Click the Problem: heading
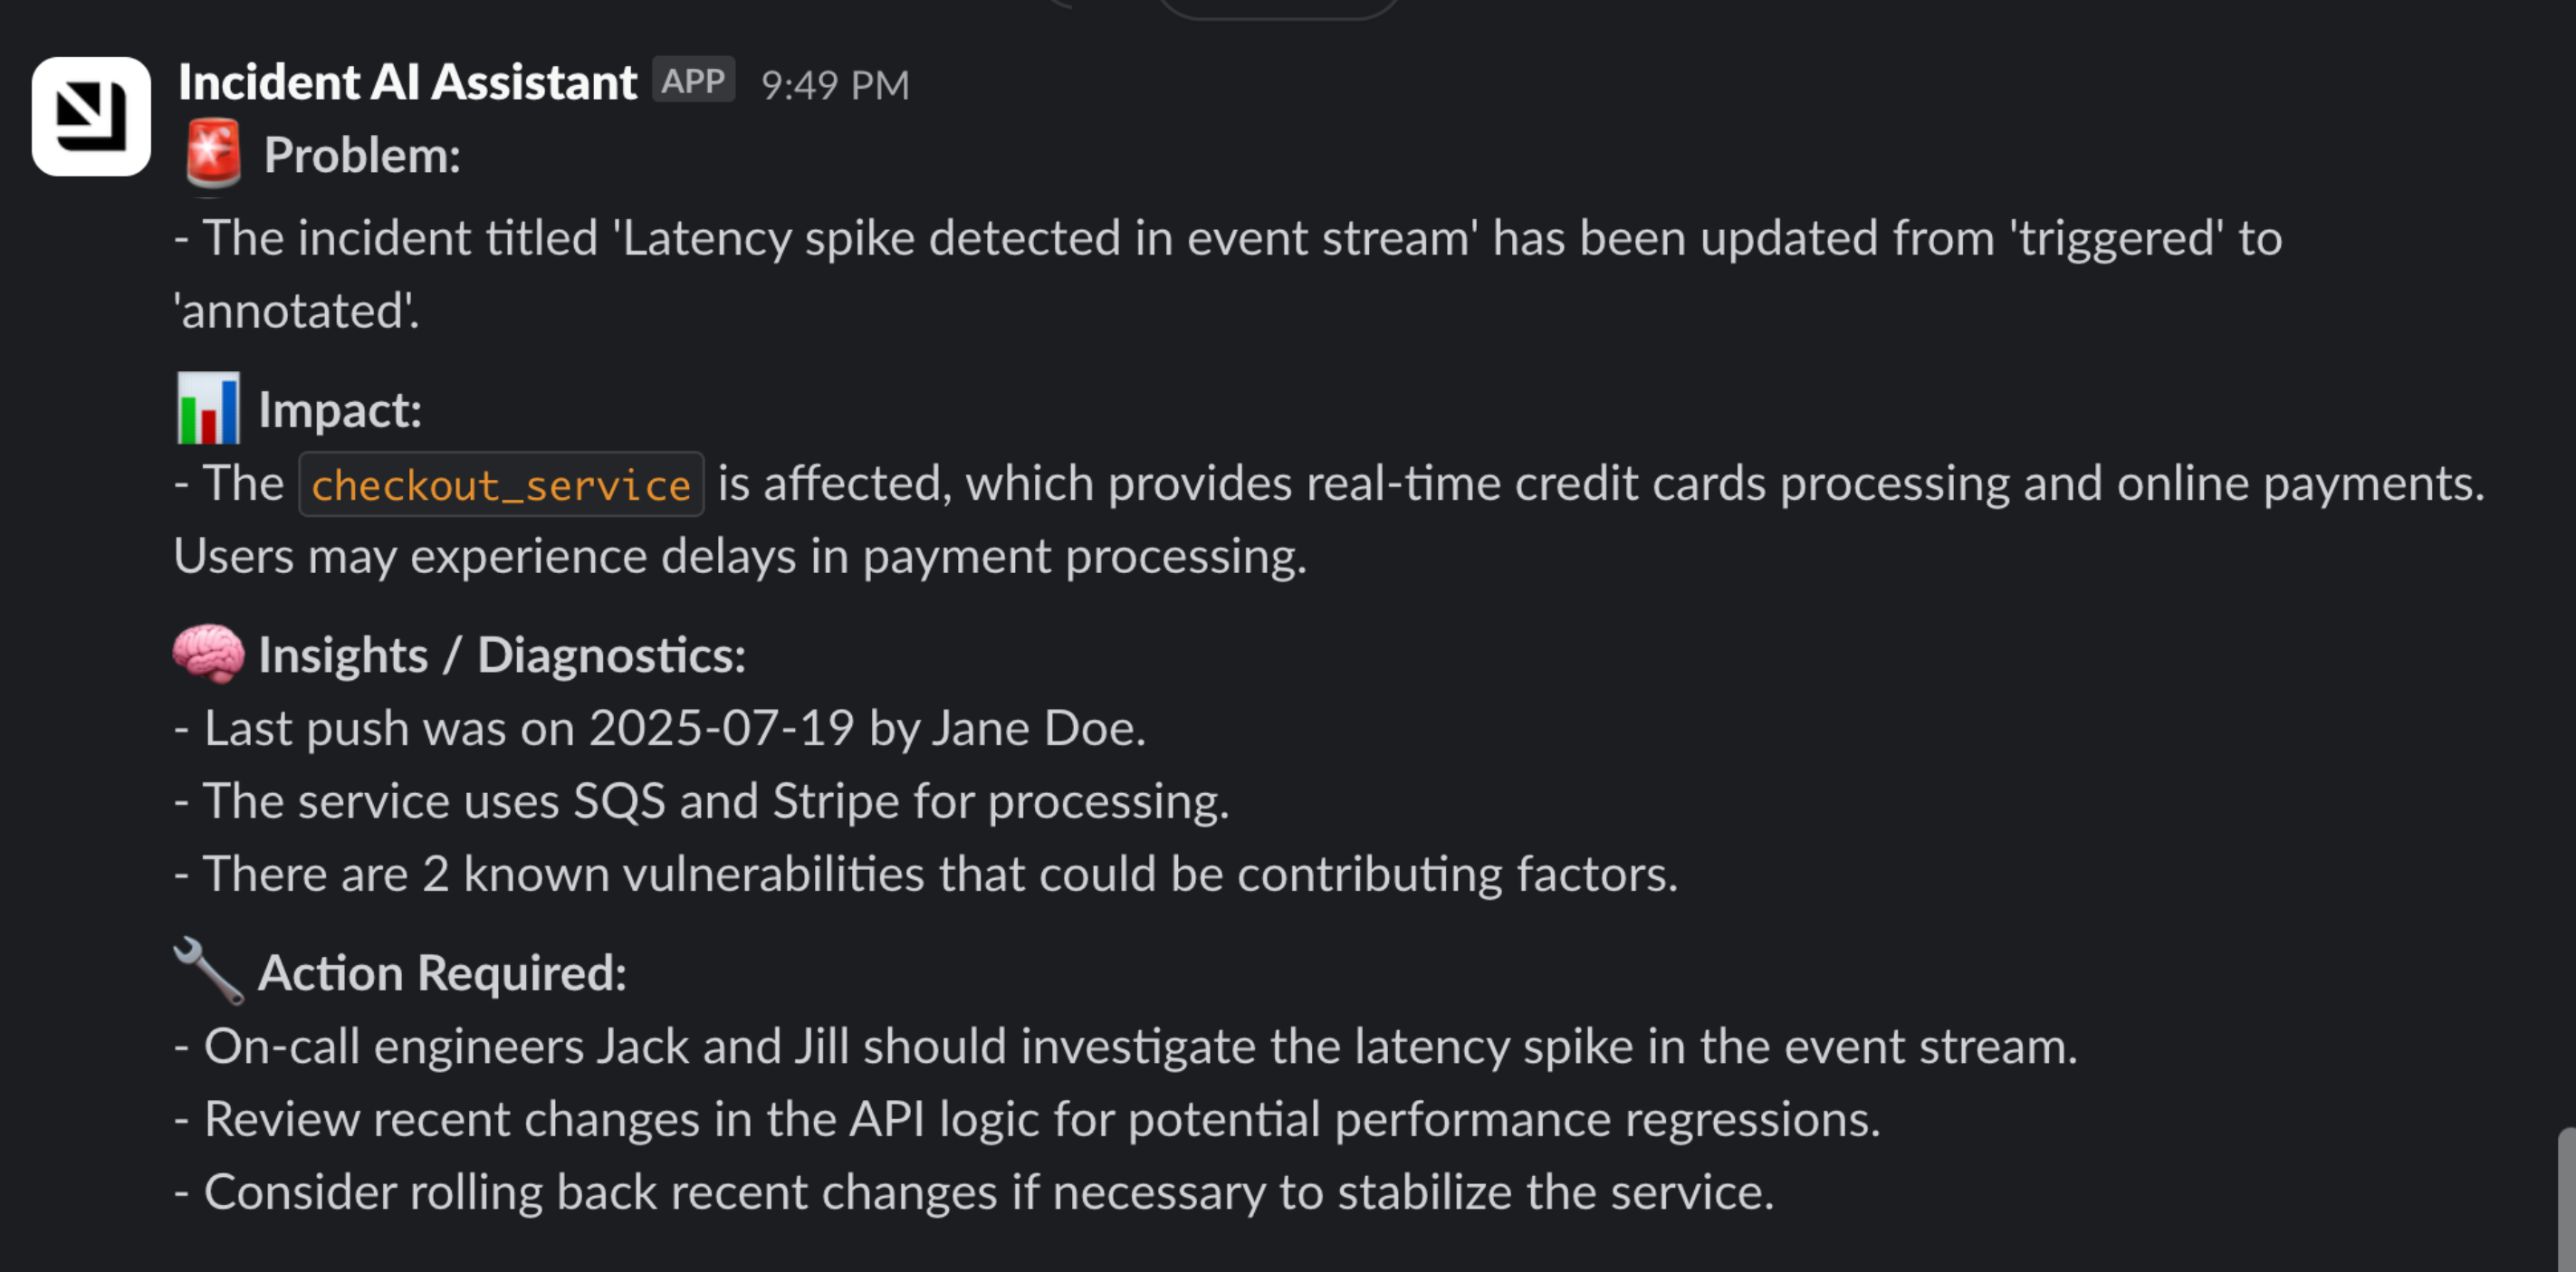 click(x=362, y=156)
